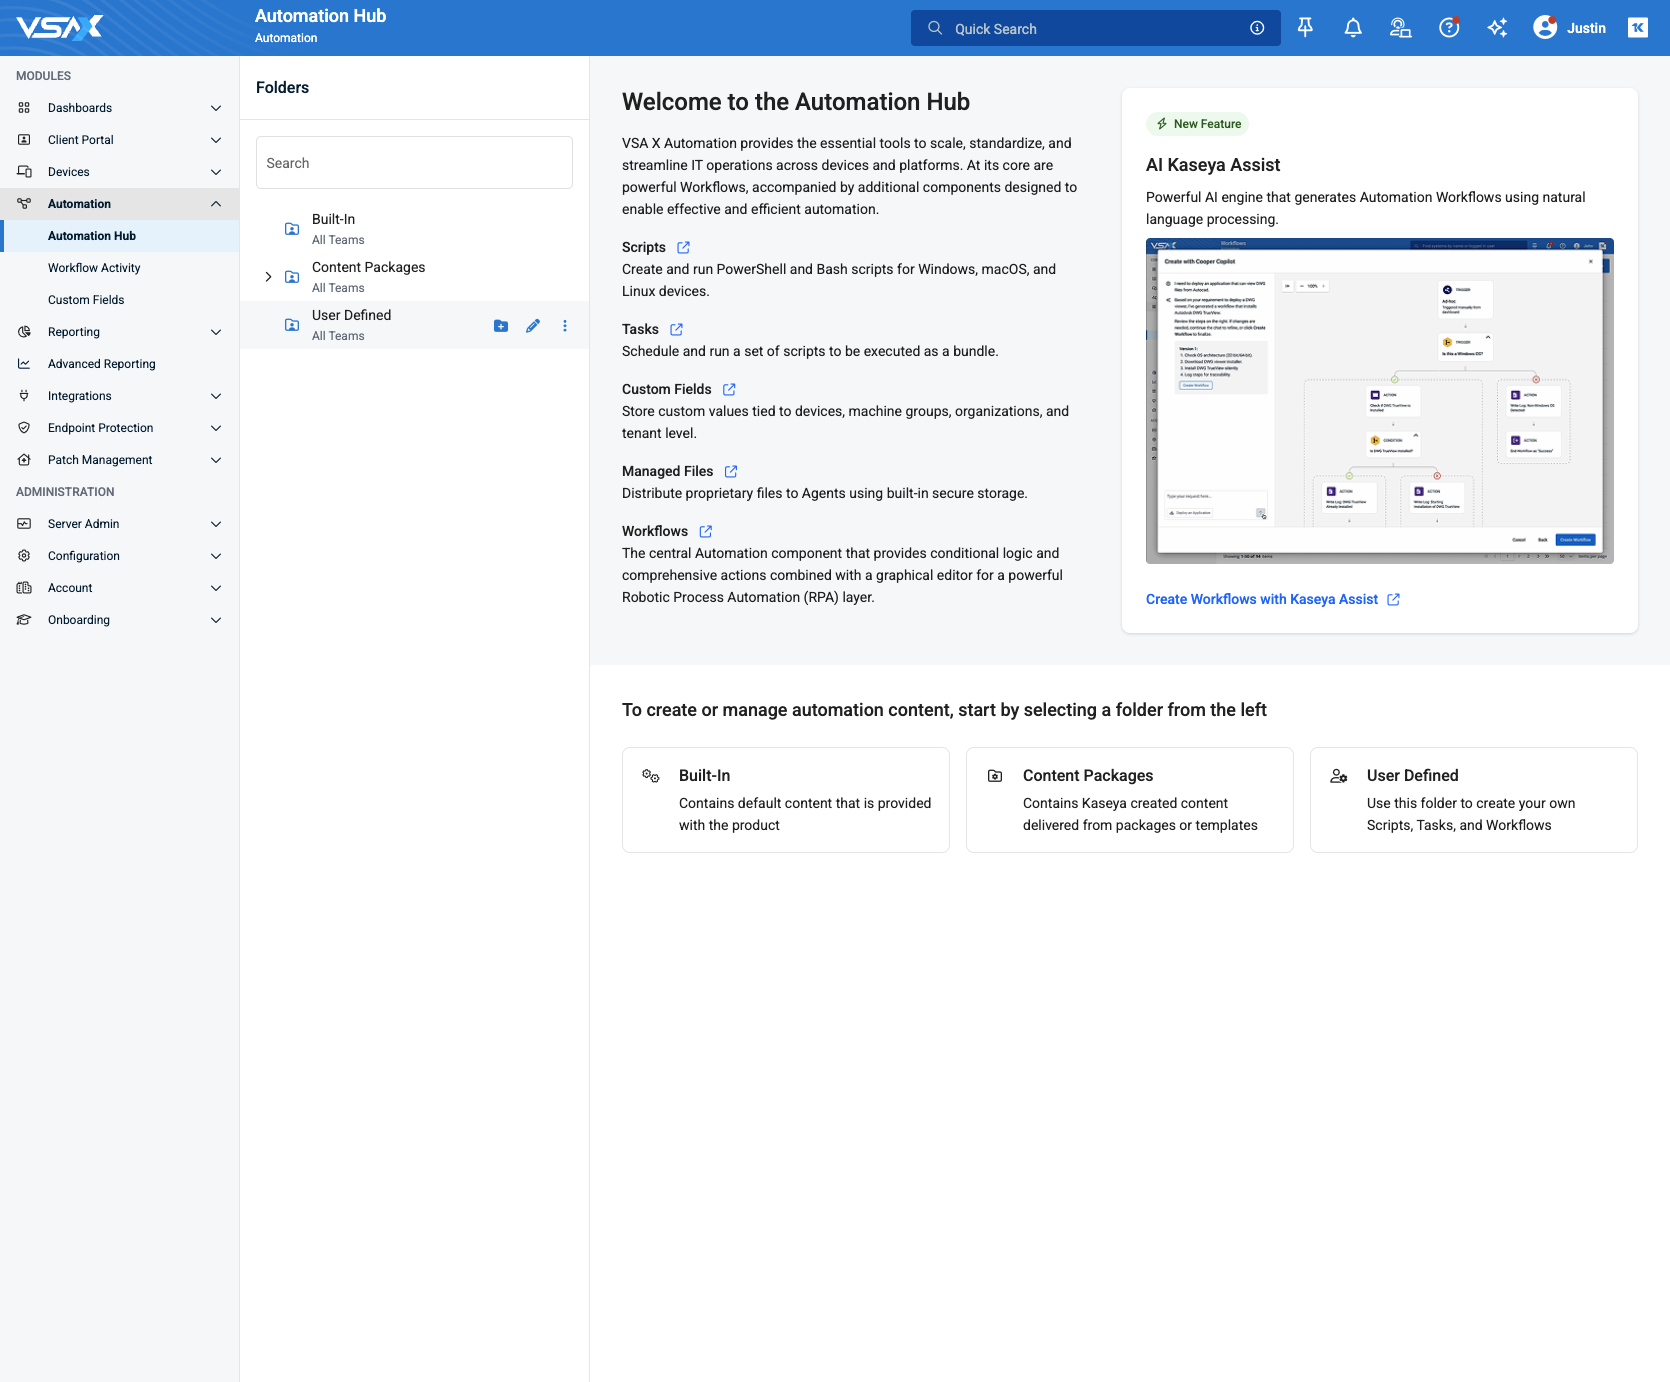Open Tasks external link icon
The image size is (1670, 1382).
(677, 329)
